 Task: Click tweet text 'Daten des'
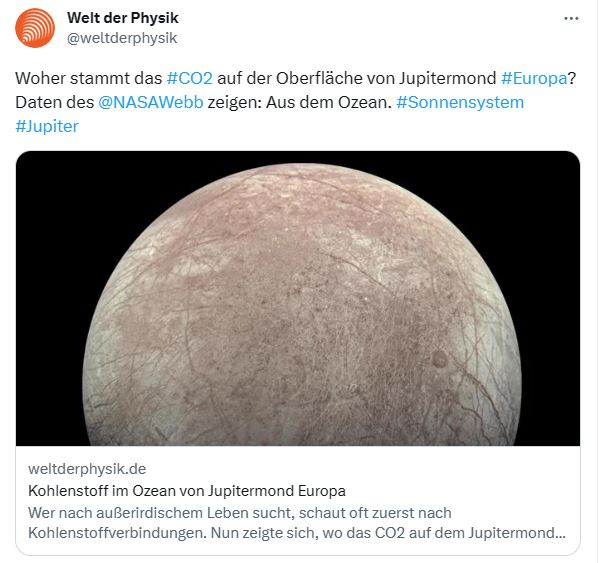coord(54,102)
